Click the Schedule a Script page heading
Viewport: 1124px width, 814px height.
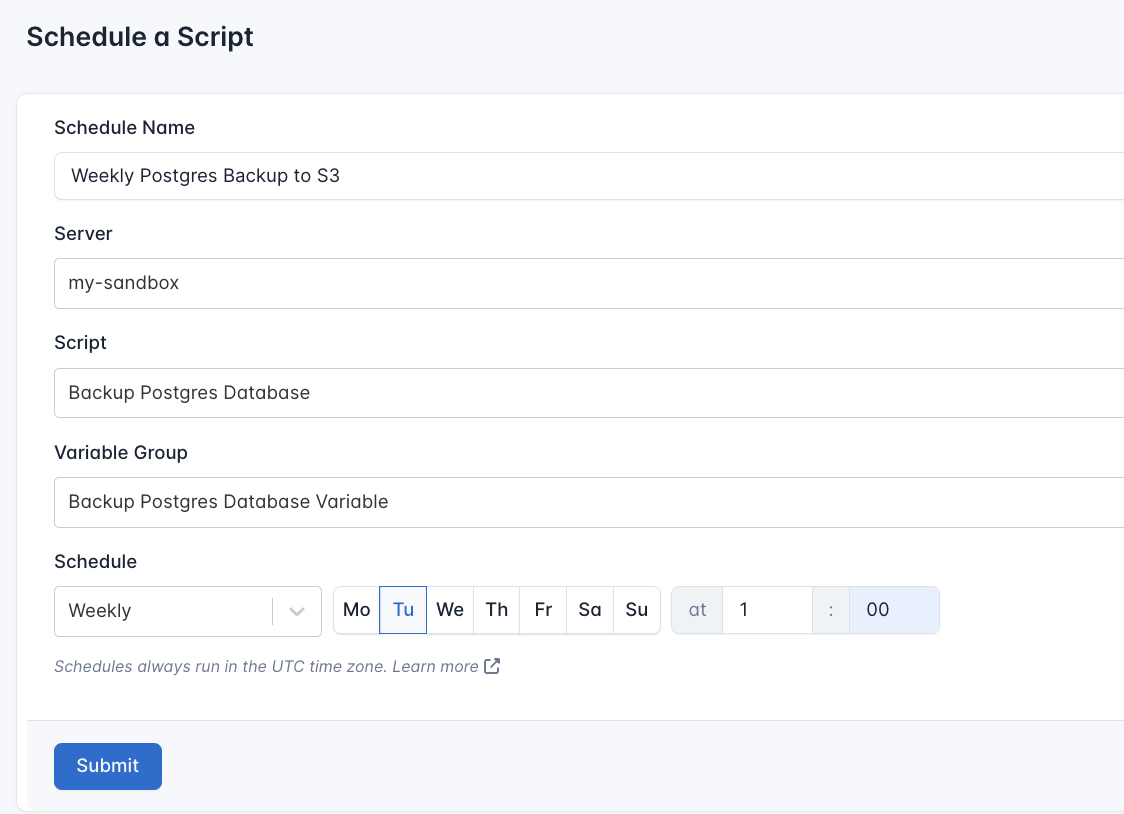[139, 37]
